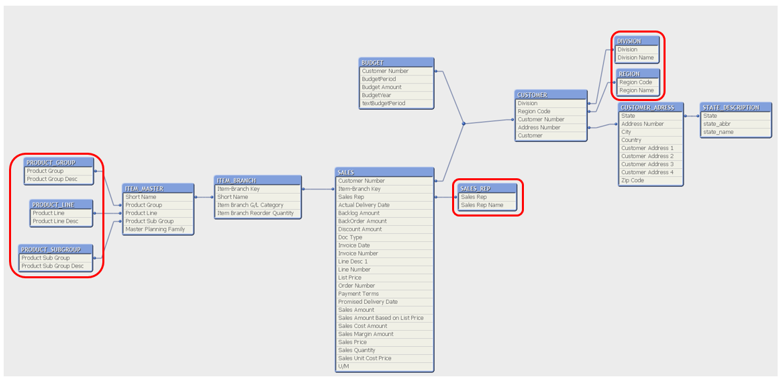Click the Budget Amount field

(396, 87)
